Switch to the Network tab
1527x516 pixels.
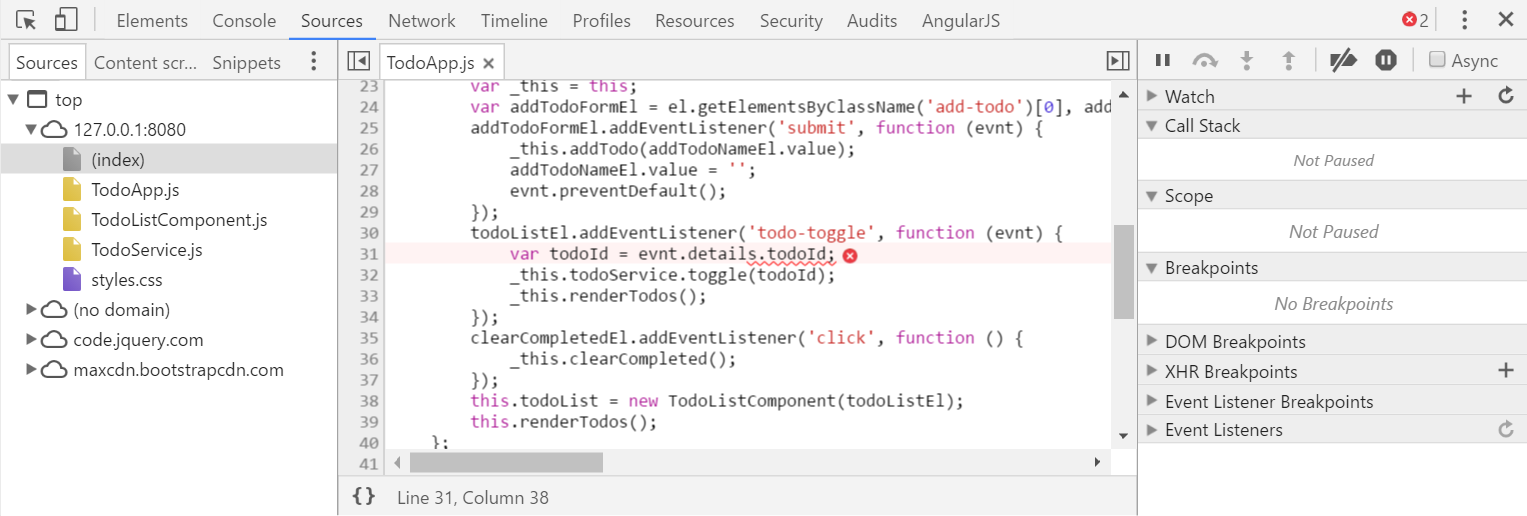pyautogui.click(x=421, y=21)
